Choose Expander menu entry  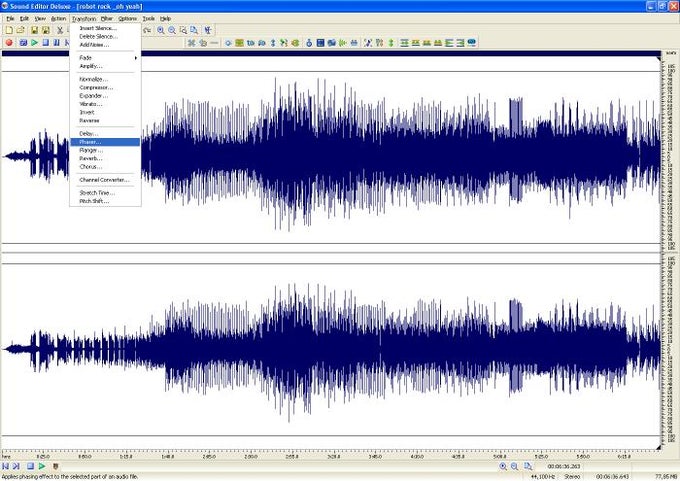pos(105,96)
